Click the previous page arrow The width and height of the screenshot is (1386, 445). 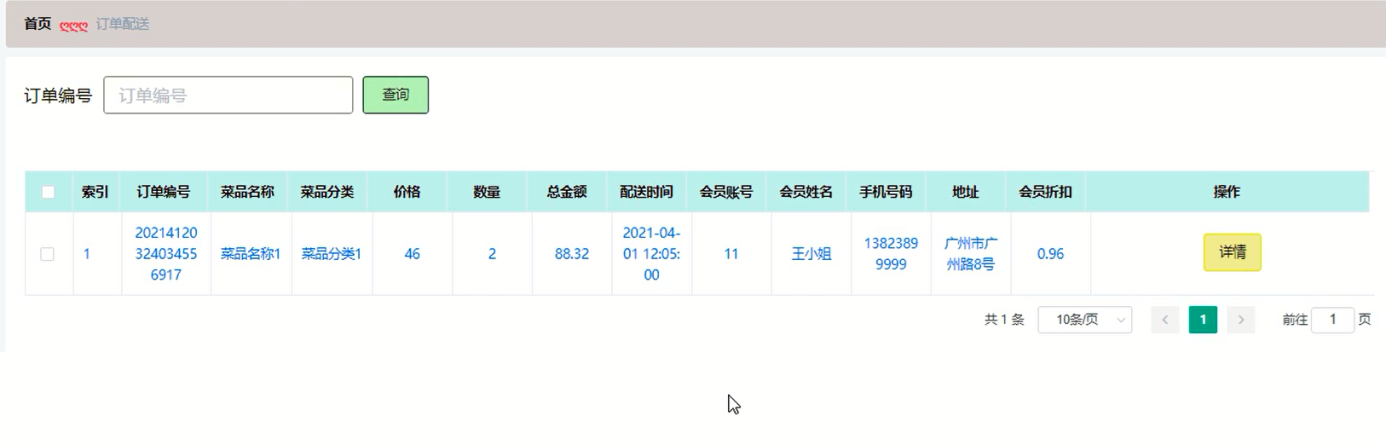pyautogui.click(x=1165, y=320)
